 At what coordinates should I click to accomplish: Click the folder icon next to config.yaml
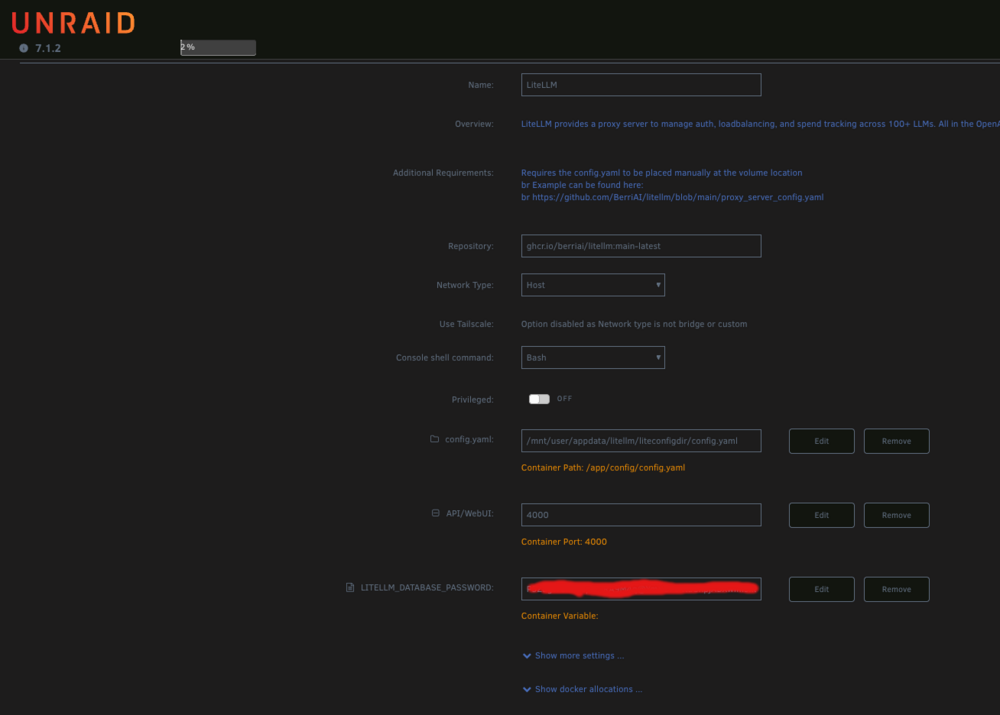(434, 439)
